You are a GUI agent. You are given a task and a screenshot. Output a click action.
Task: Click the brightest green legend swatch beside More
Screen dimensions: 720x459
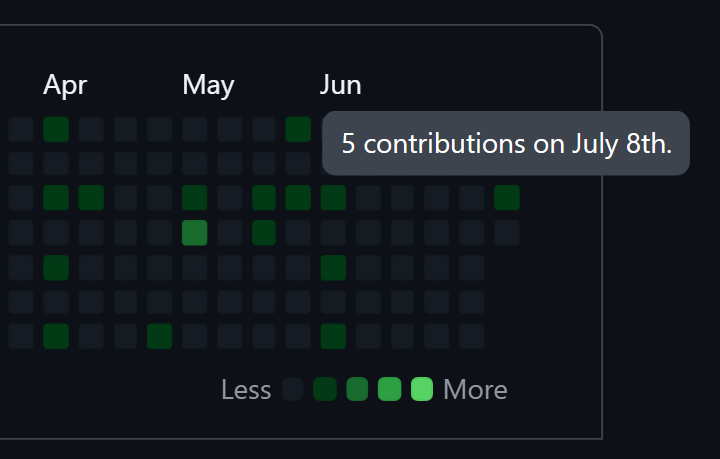(x=422, y=389)
